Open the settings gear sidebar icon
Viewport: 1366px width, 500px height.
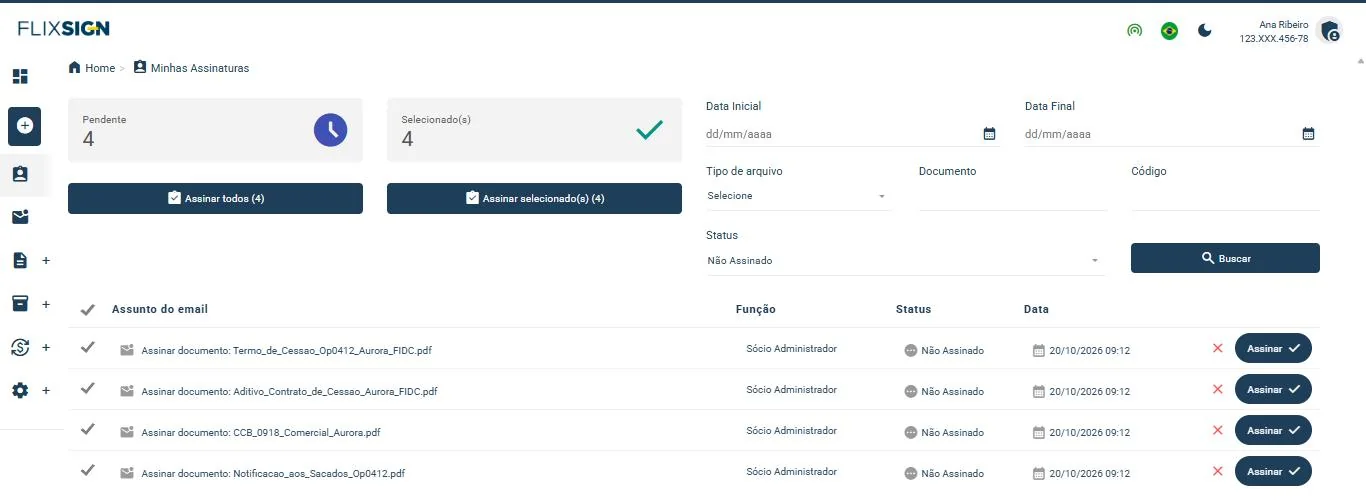pyautogui.click(x=20, y=391)
